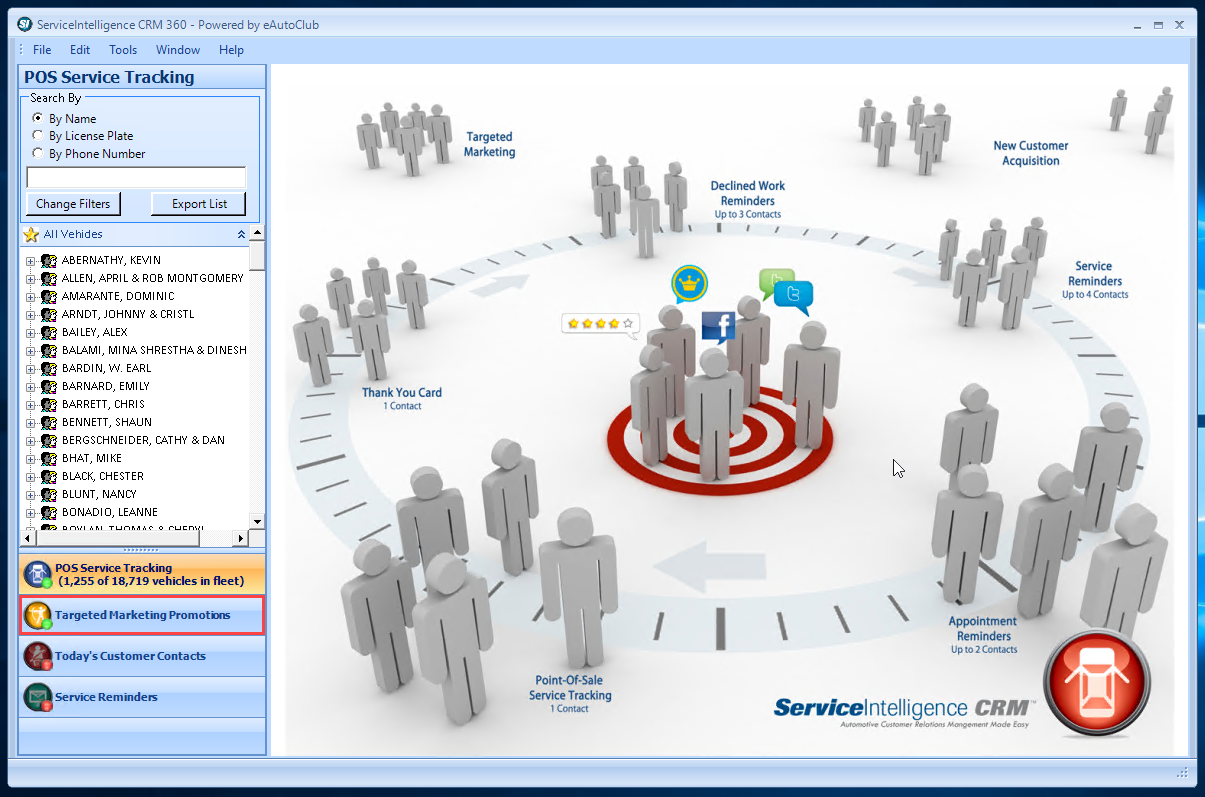Viewport: 1205px width, 797px height.
Task: Click the Change Filters button
Action: click(73, 204)
